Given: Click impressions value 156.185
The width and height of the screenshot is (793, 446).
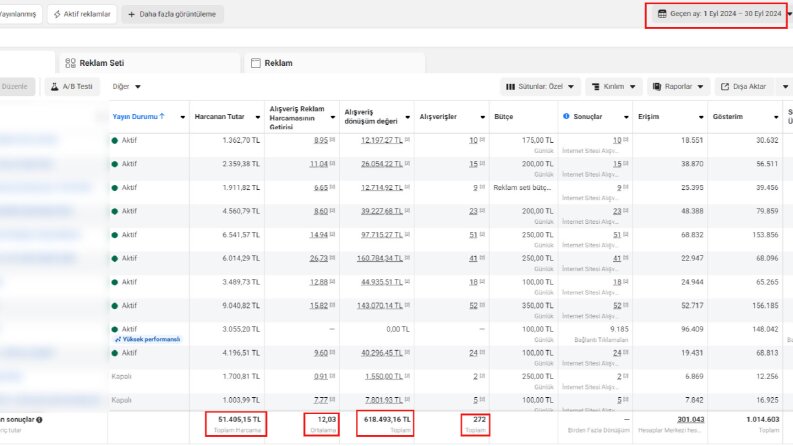Looking at the screenshot, I should 765,305.
